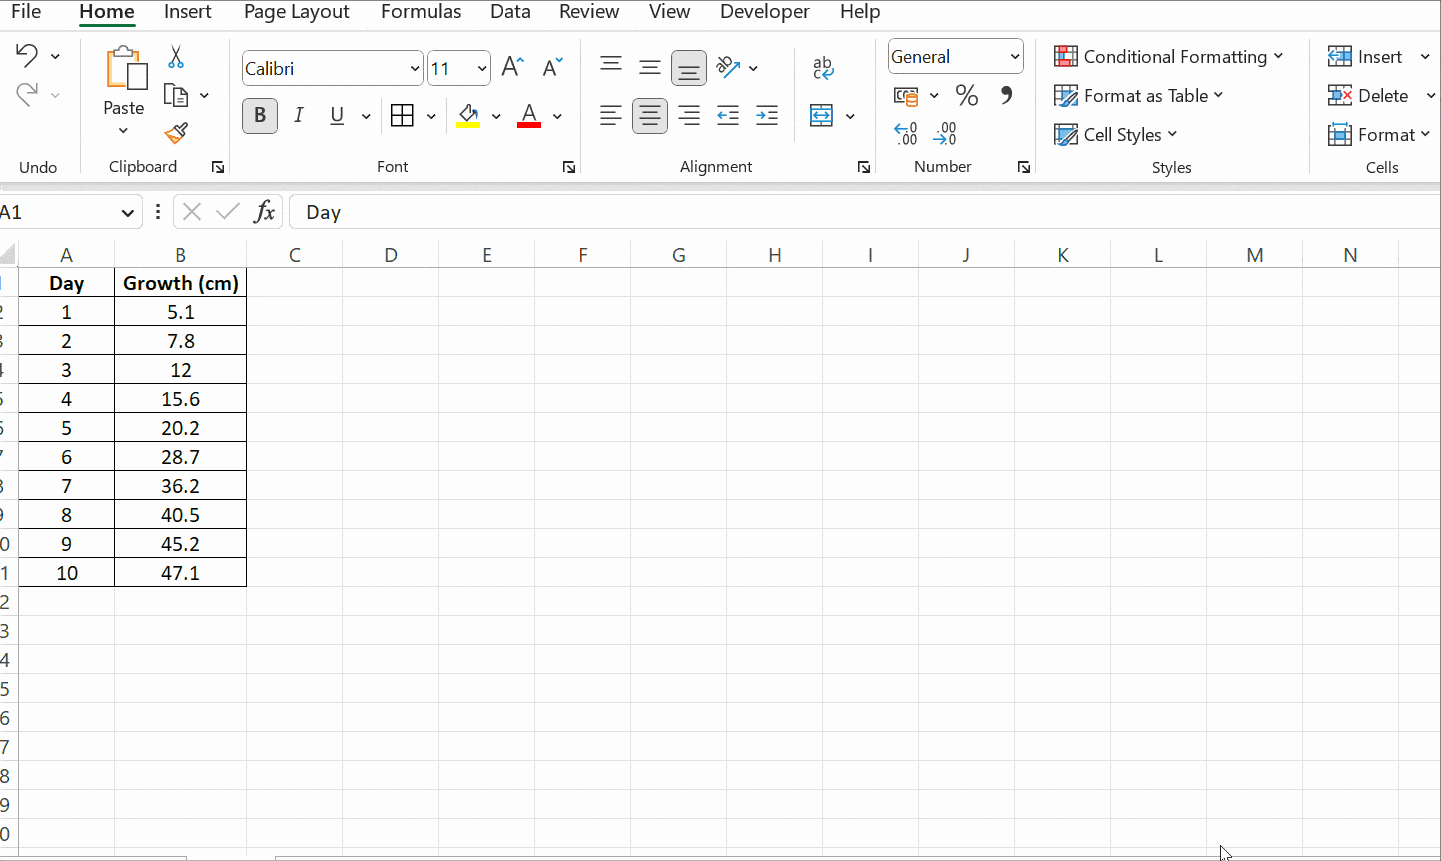Apply Percent Style number format
The width and height of the screenshot is (1441, 861).
[966, 96]
